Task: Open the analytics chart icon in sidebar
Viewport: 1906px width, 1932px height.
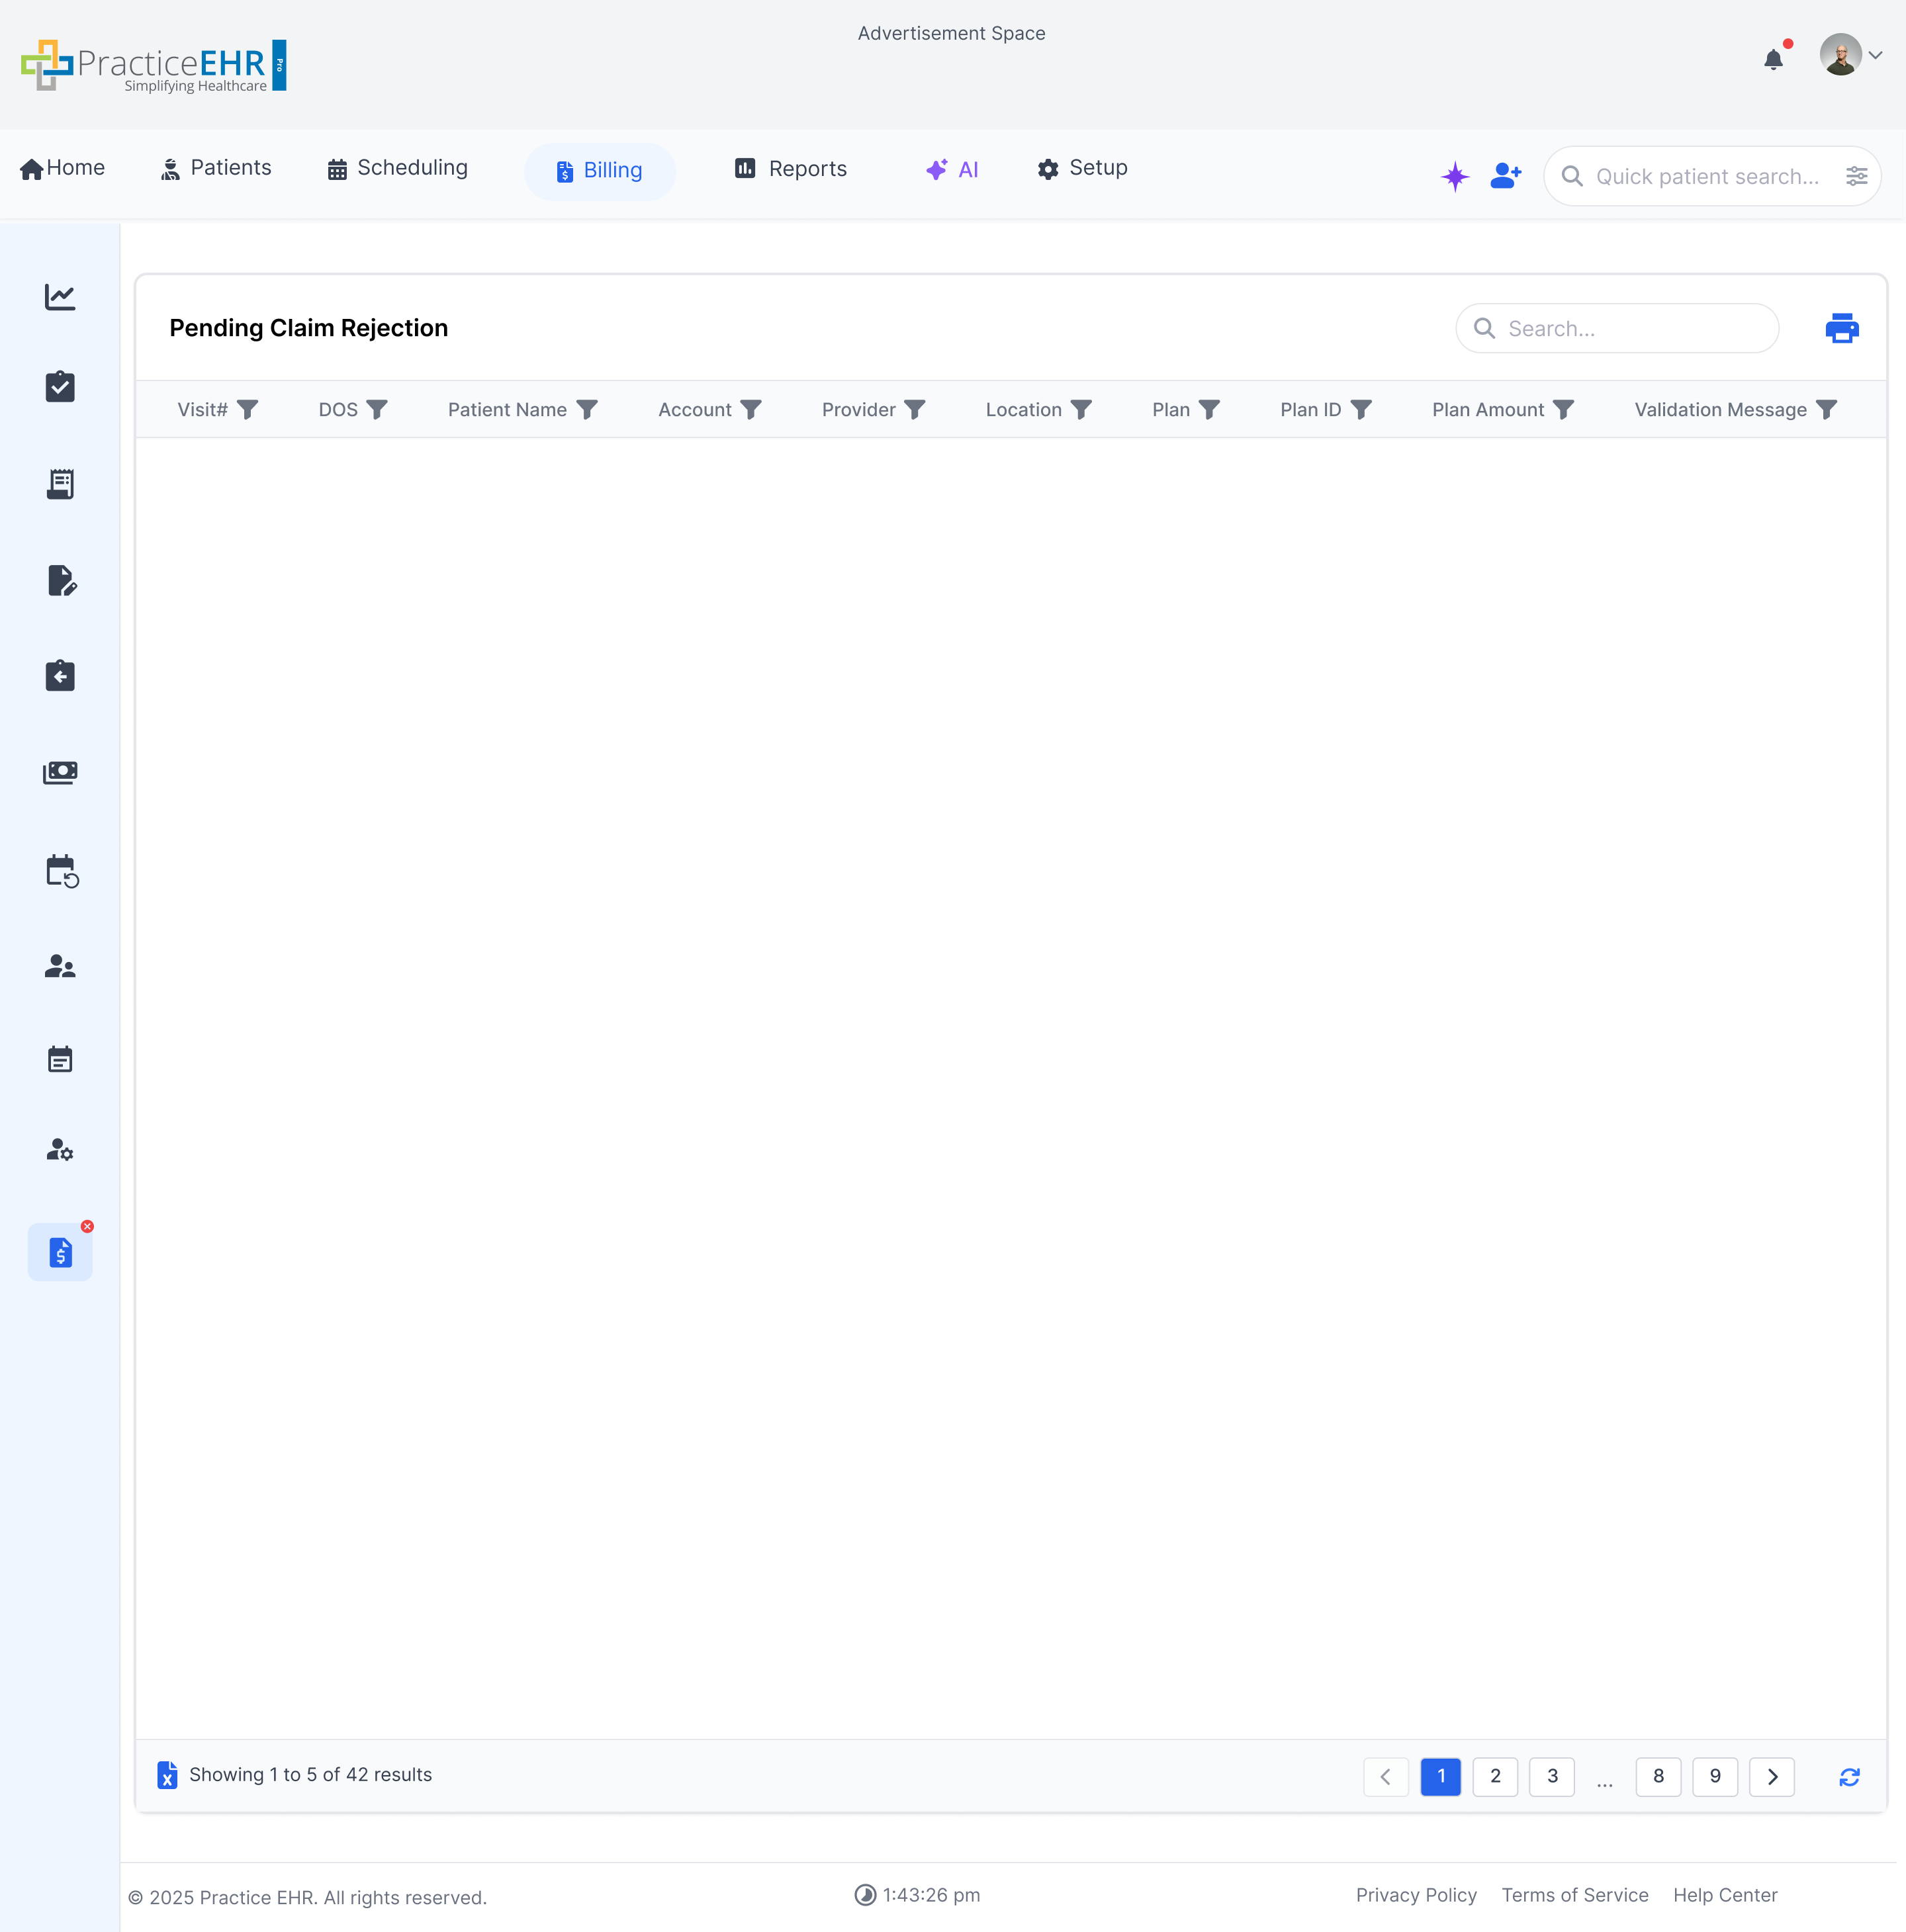Action: 60,296
